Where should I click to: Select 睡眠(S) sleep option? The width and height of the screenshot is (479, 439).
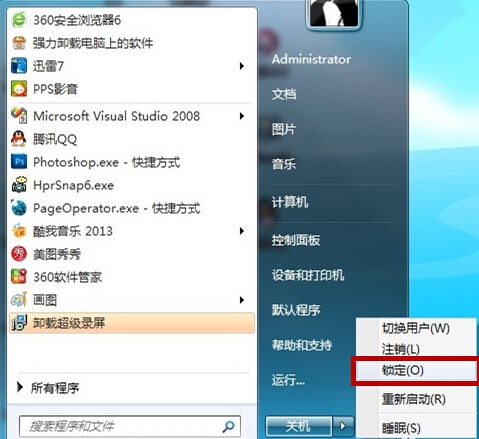pos(416,428)
